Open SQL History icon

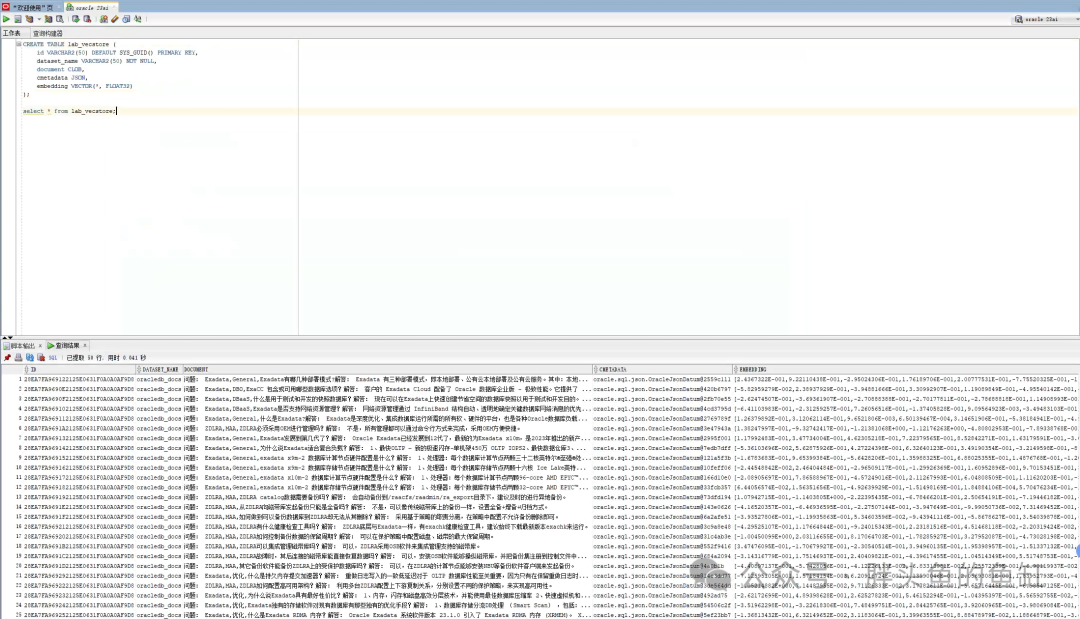[126, 19]
